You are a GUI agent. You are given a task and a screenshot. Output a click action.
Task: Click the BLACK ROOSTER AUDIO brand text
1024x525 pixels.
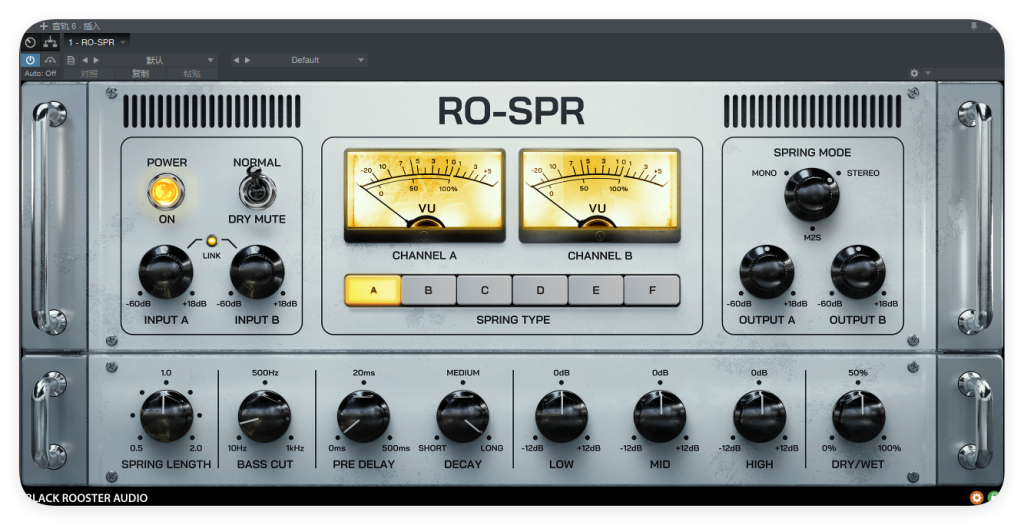(x=87, y=498)
